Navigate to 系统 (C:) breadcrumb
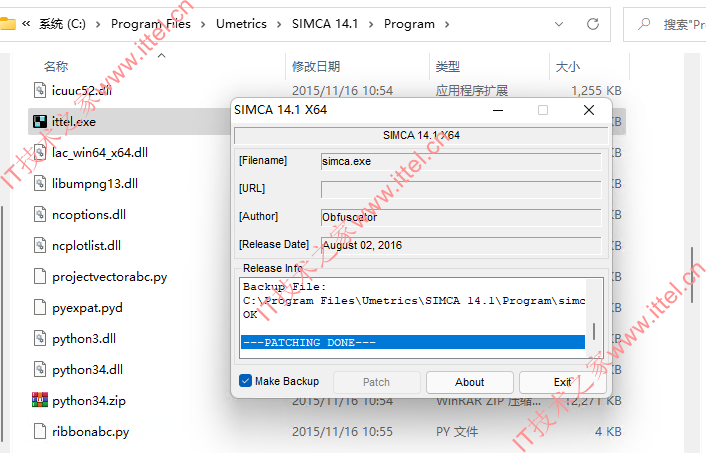This screenshot has height=453, width=706. tap(62, 24)
